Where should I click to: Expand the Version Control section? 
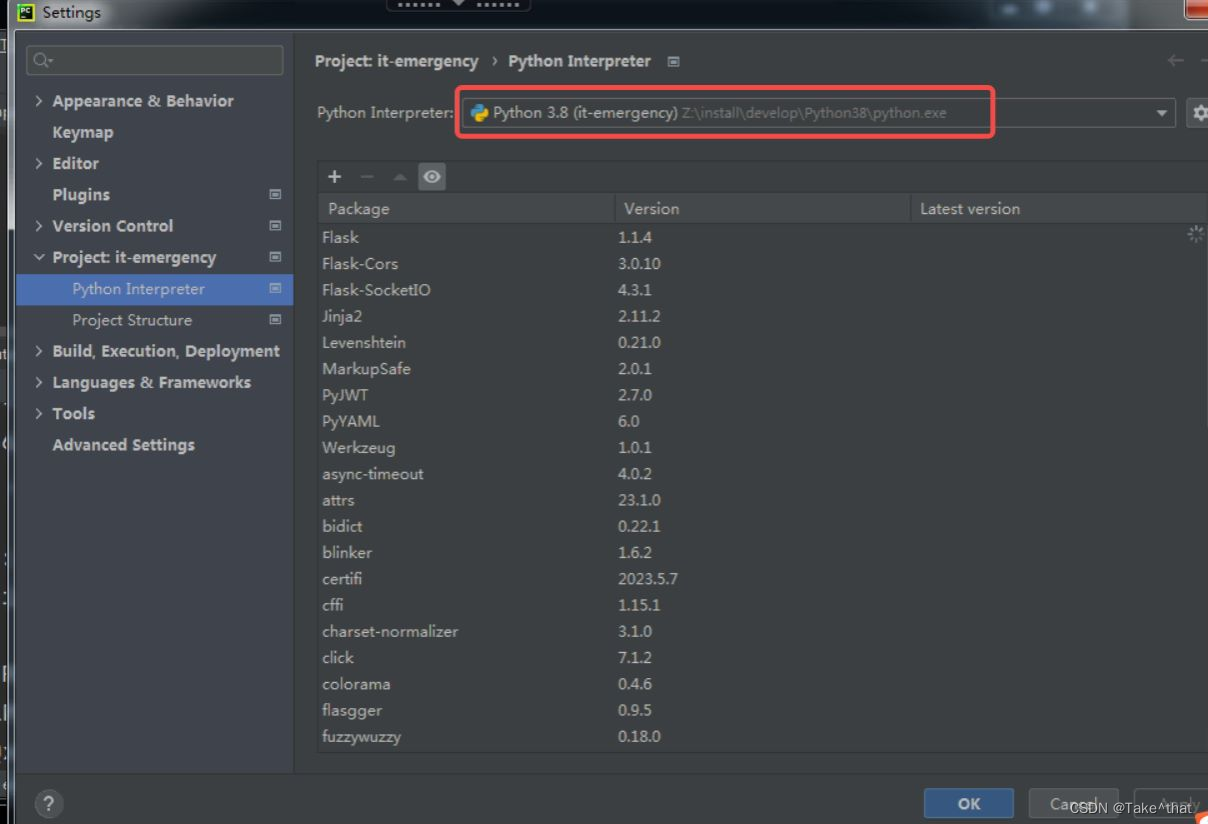click(39, 226)
